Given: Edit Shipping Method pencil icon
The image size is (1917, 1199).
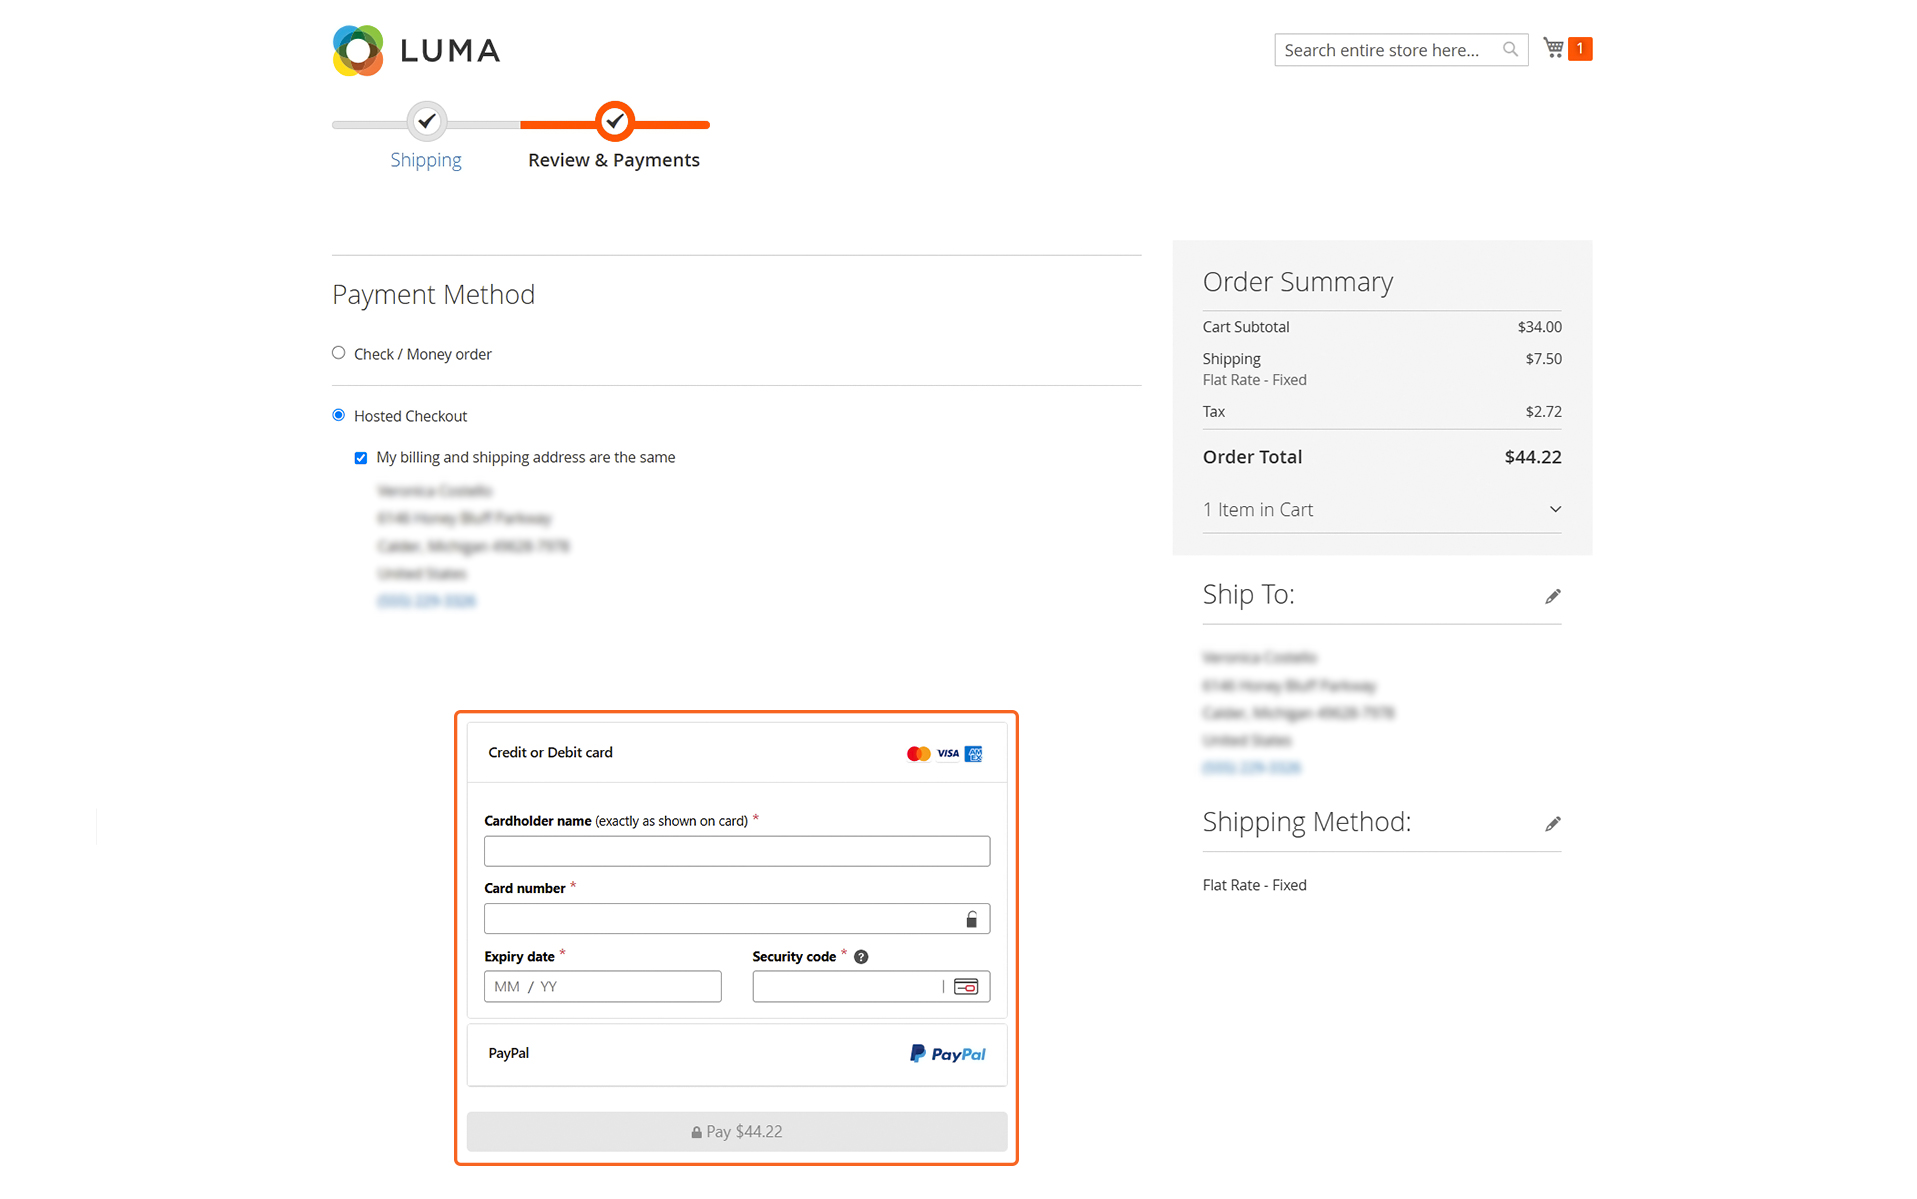Looking at the screenshot, I should point(1552,824).
